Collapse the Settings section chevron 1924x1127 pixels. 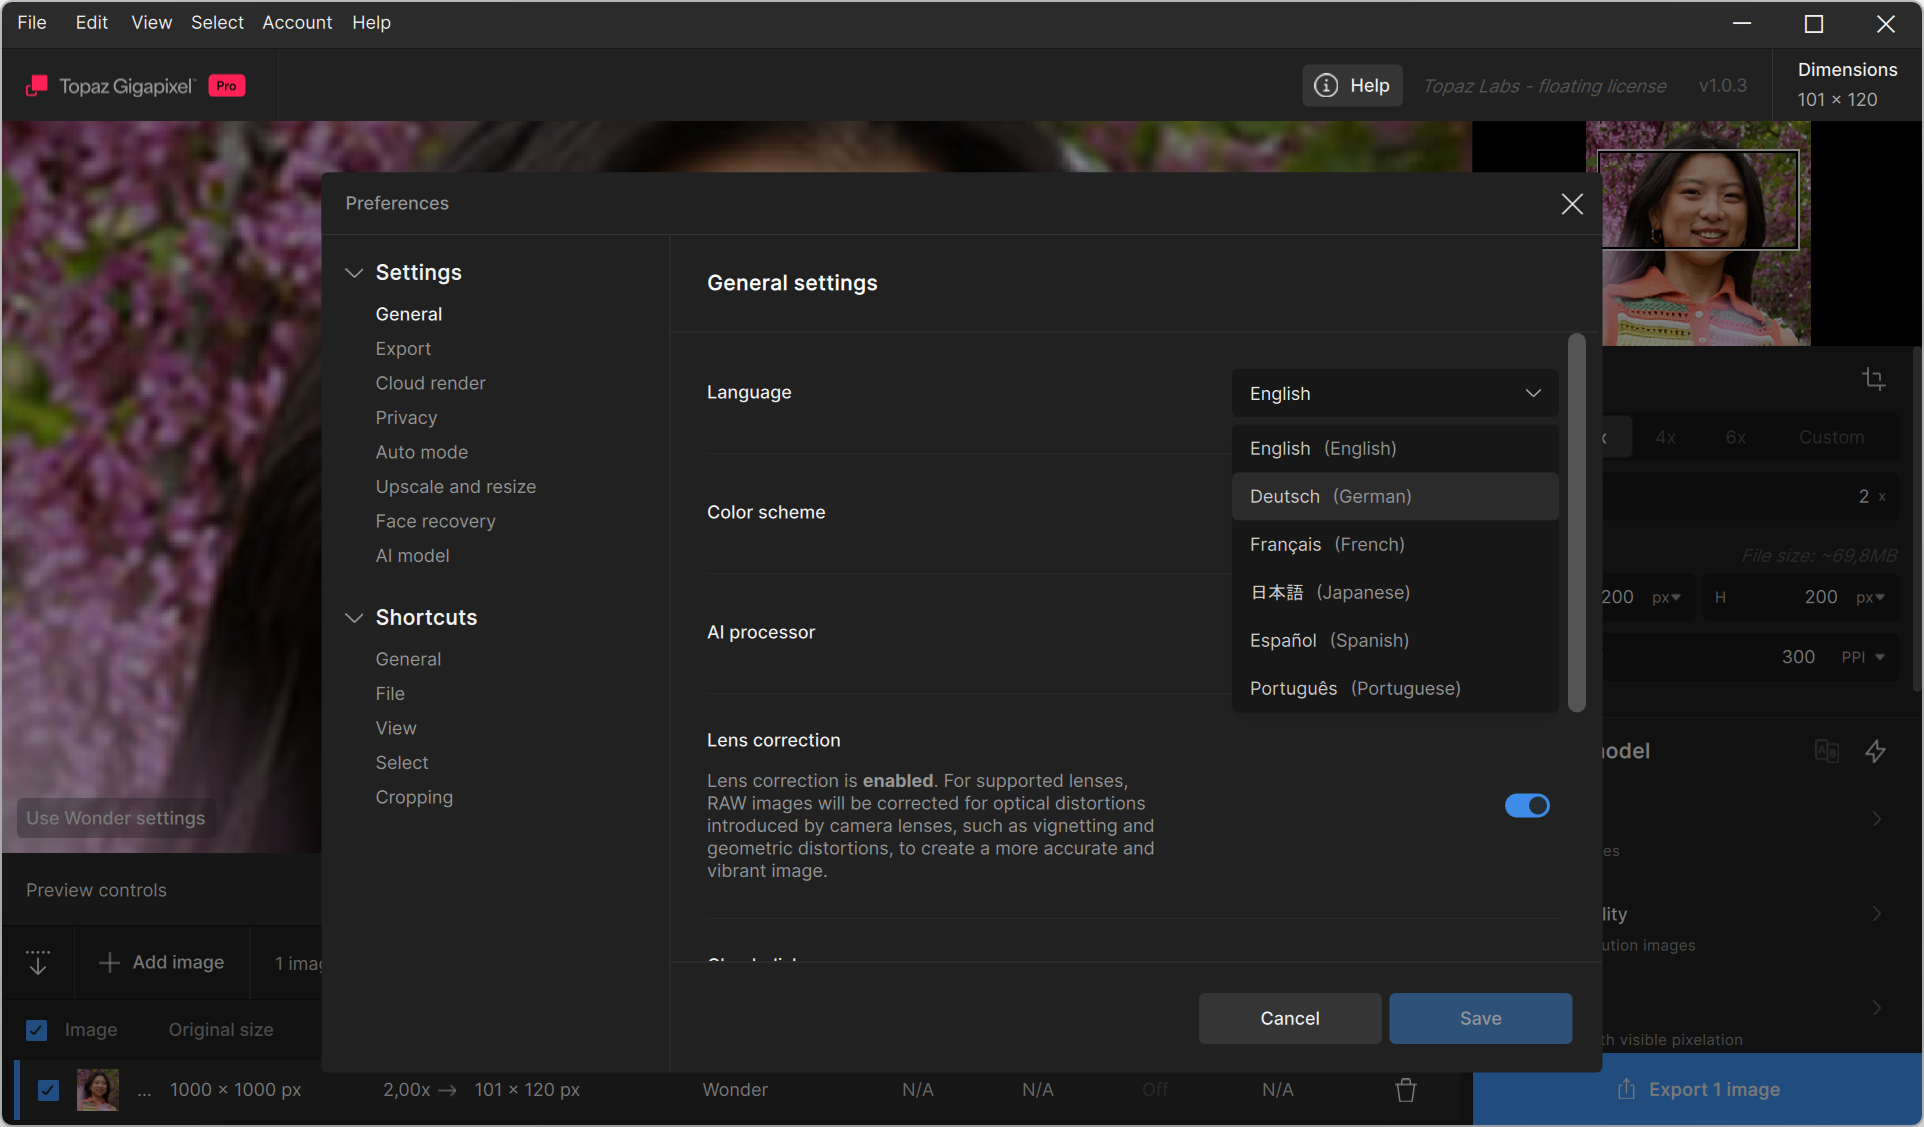(353, 273)
